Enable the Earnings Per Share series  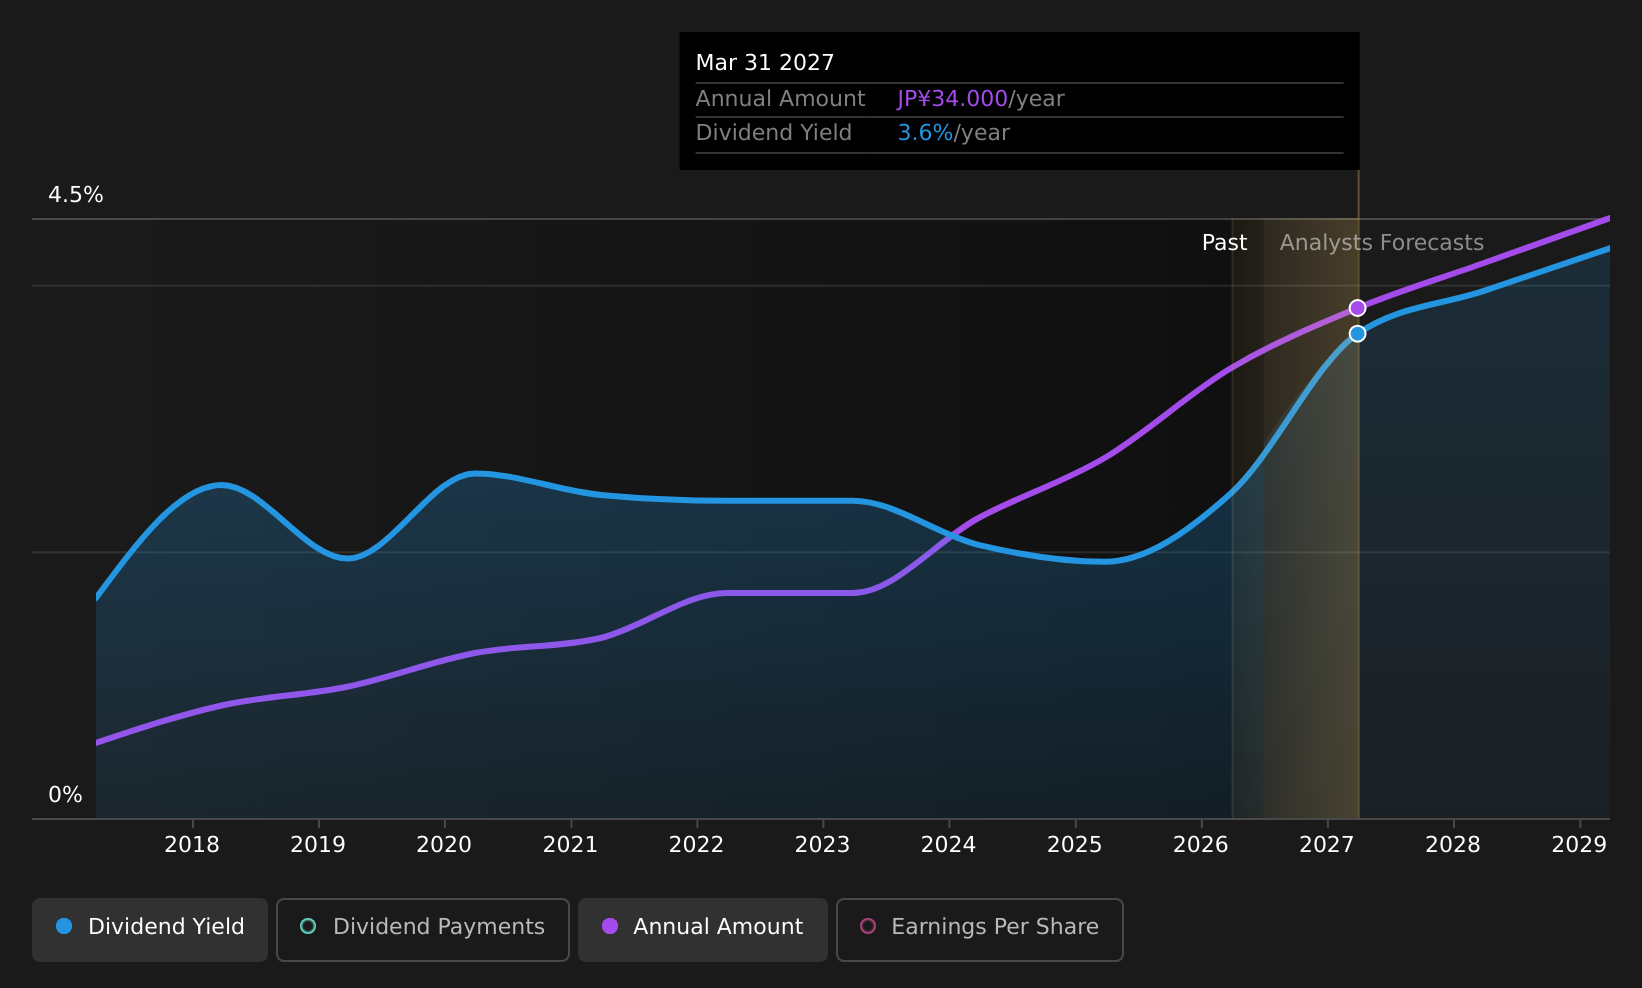pos(980,929)
